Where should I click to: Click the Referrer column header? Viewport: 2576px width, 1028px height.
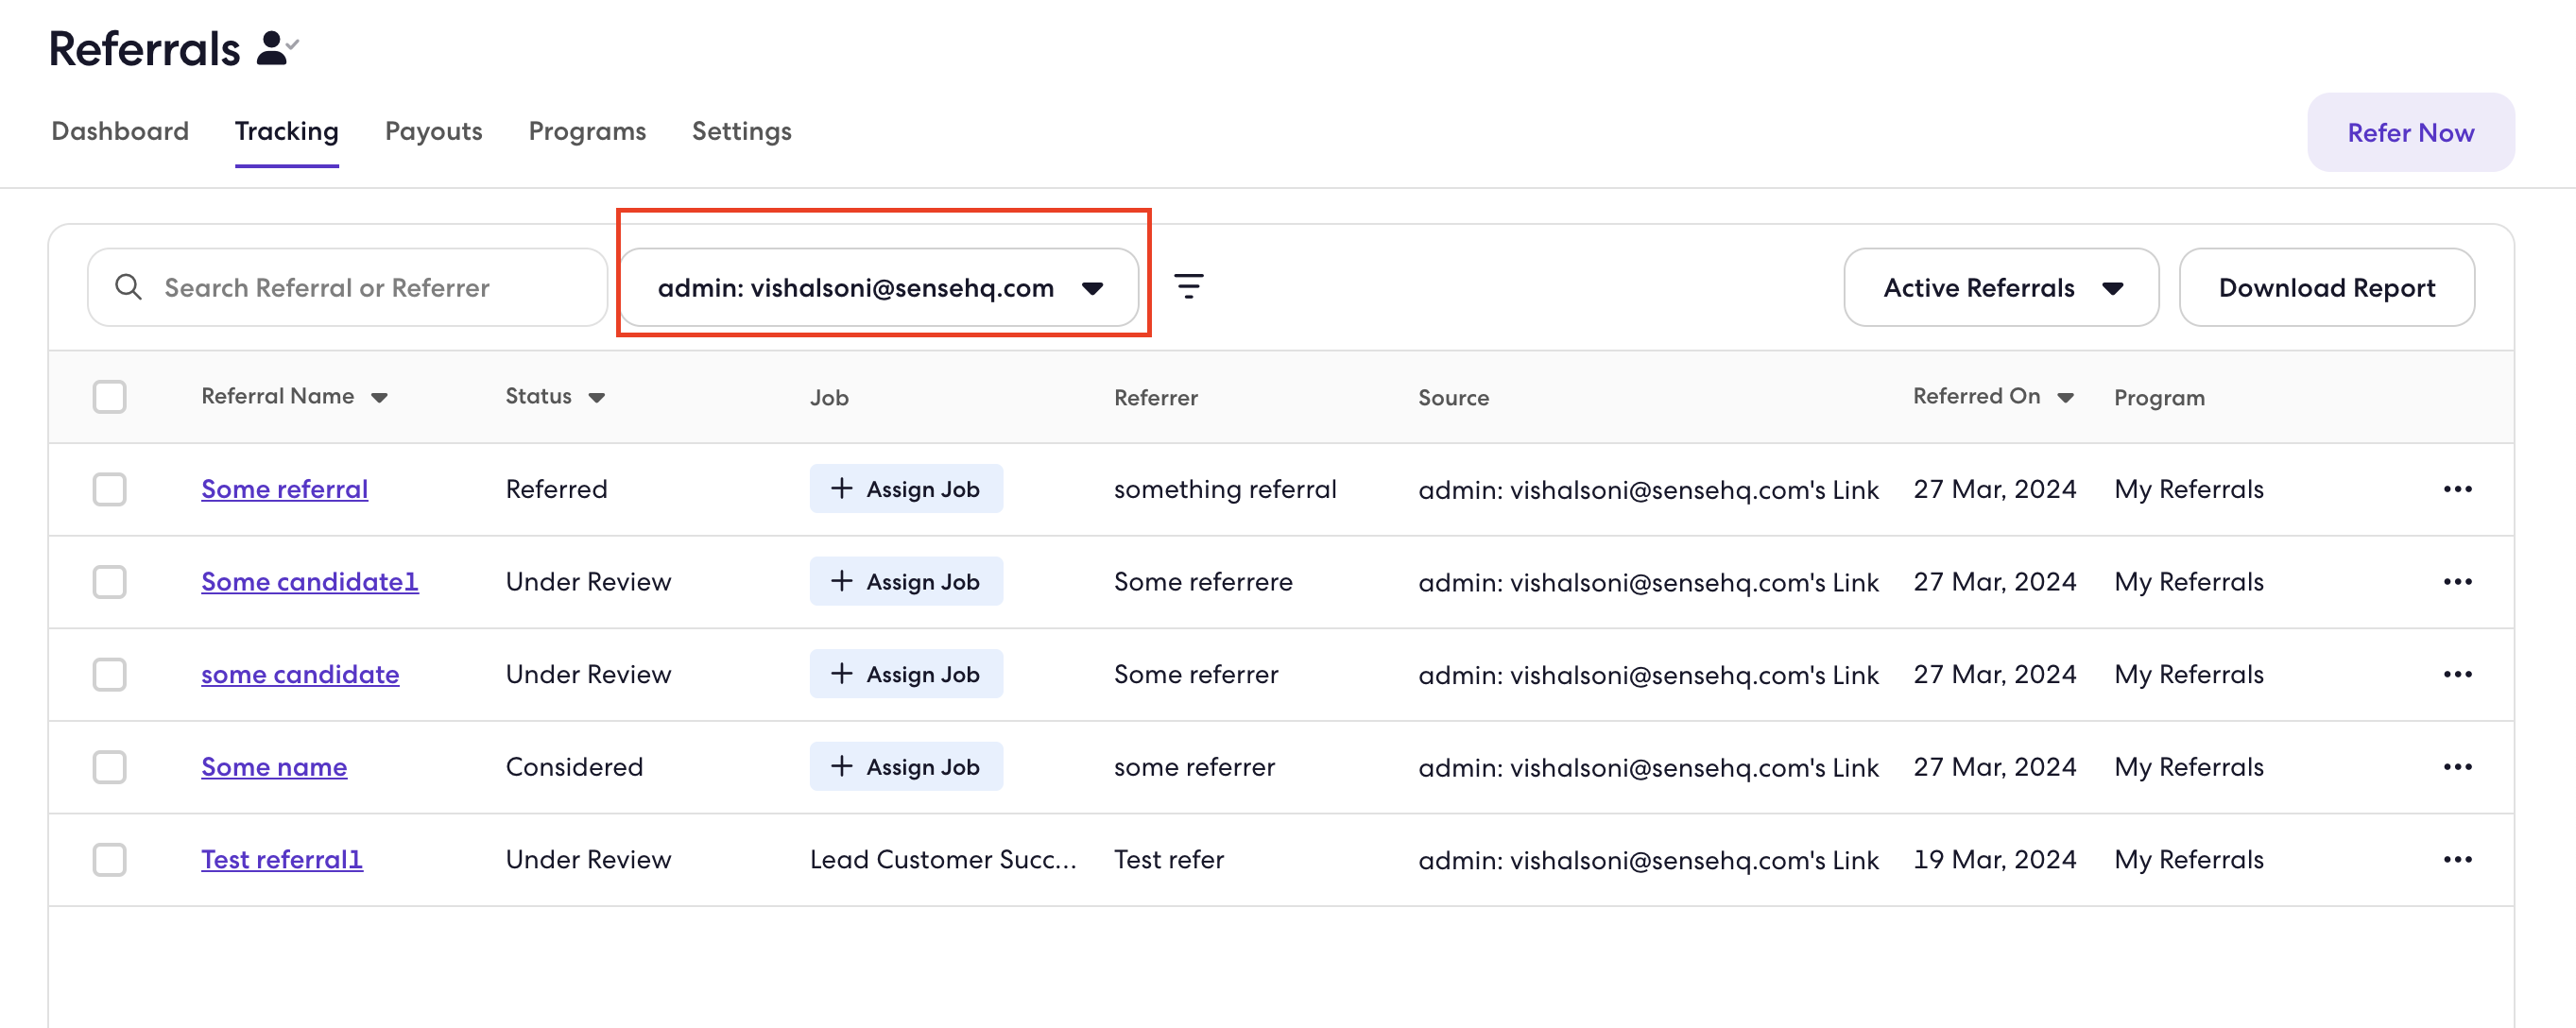coord(1155,398)
